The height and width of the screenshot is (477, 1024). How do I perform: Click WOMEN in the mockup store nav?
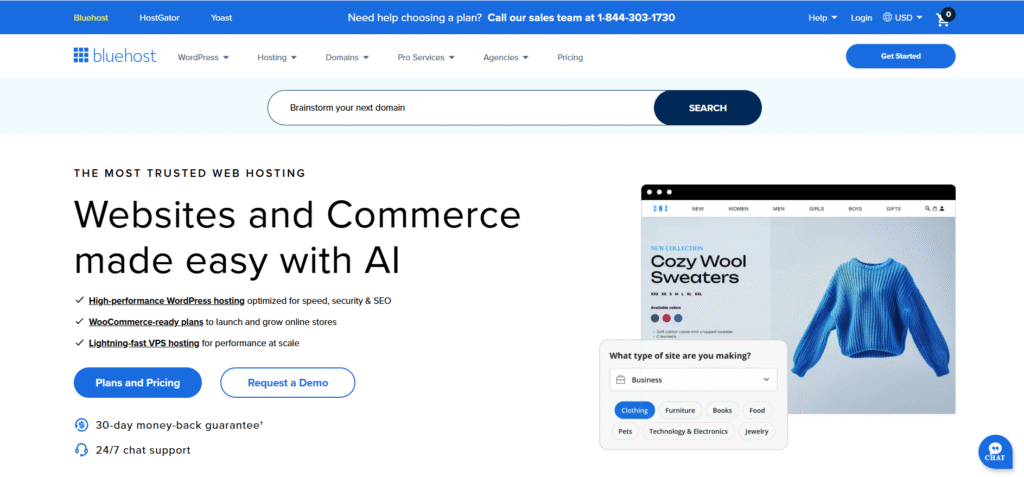click(x=738, y=209)
